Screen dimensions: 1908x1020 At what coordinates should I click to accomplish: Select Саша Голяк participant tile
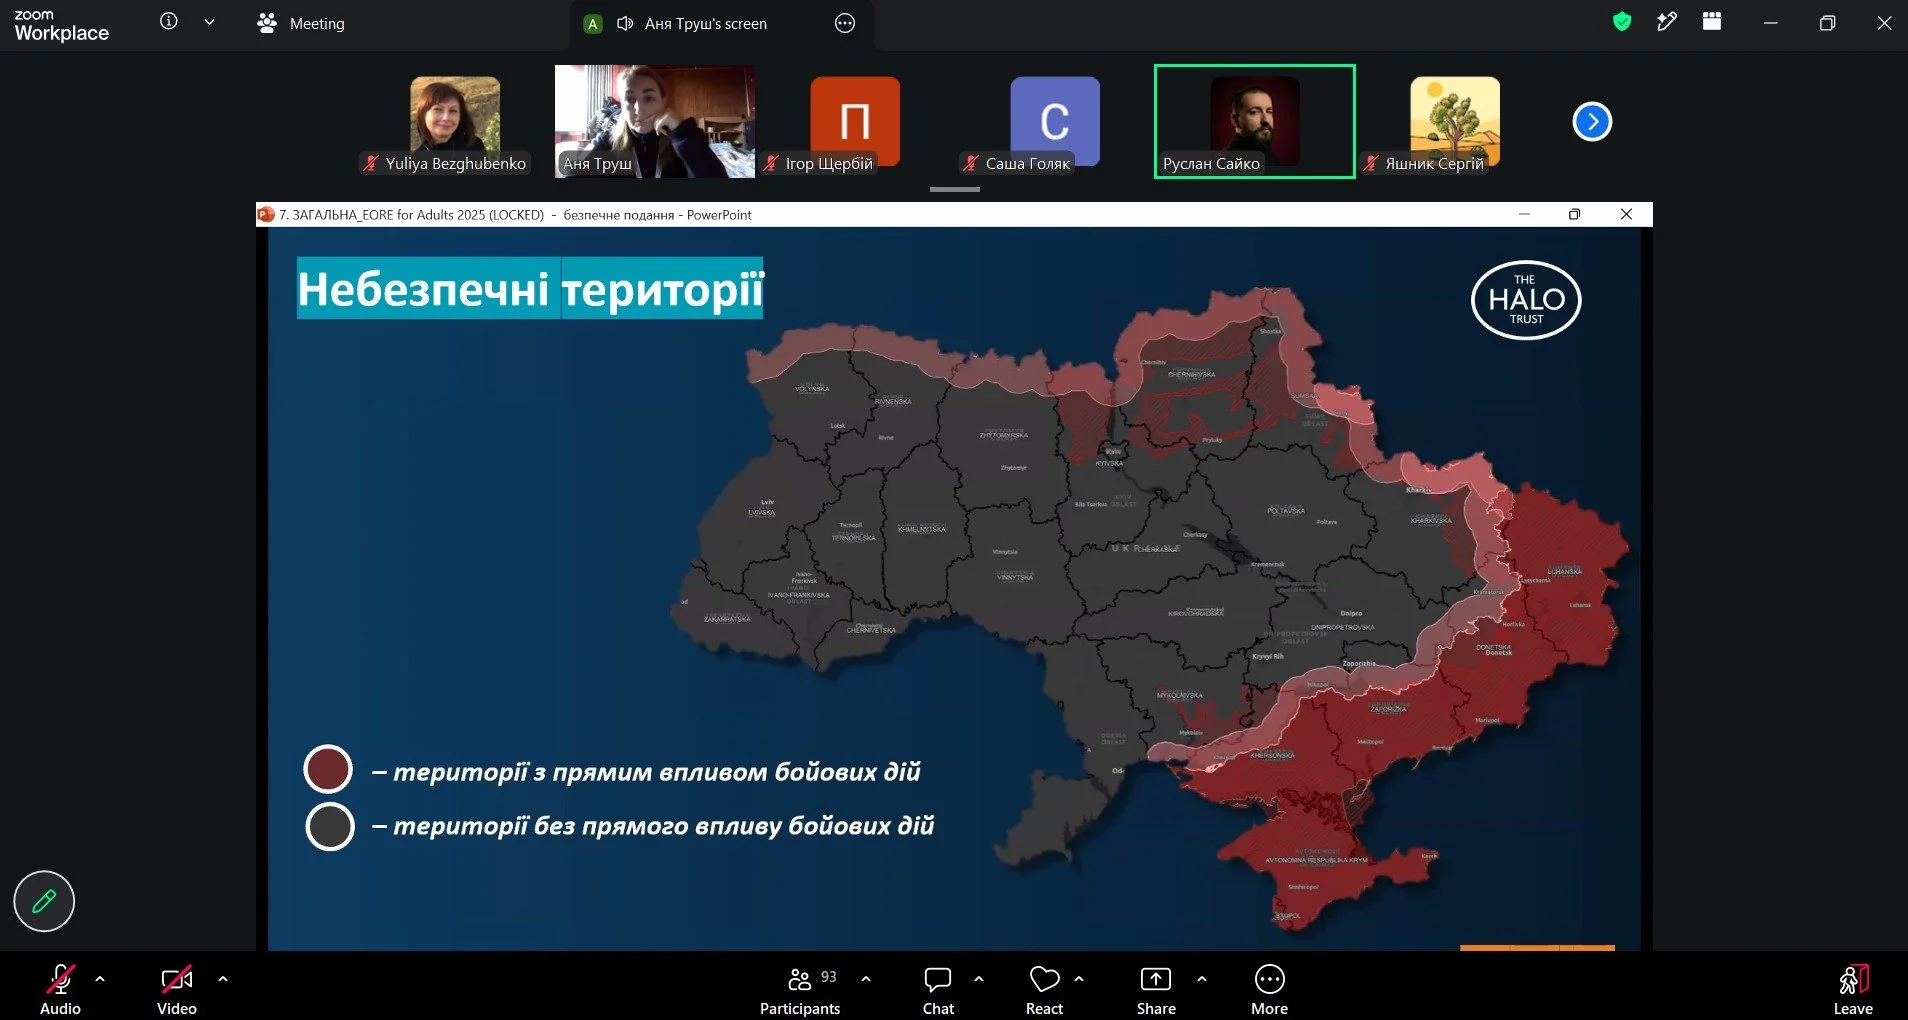[1055, 122]
